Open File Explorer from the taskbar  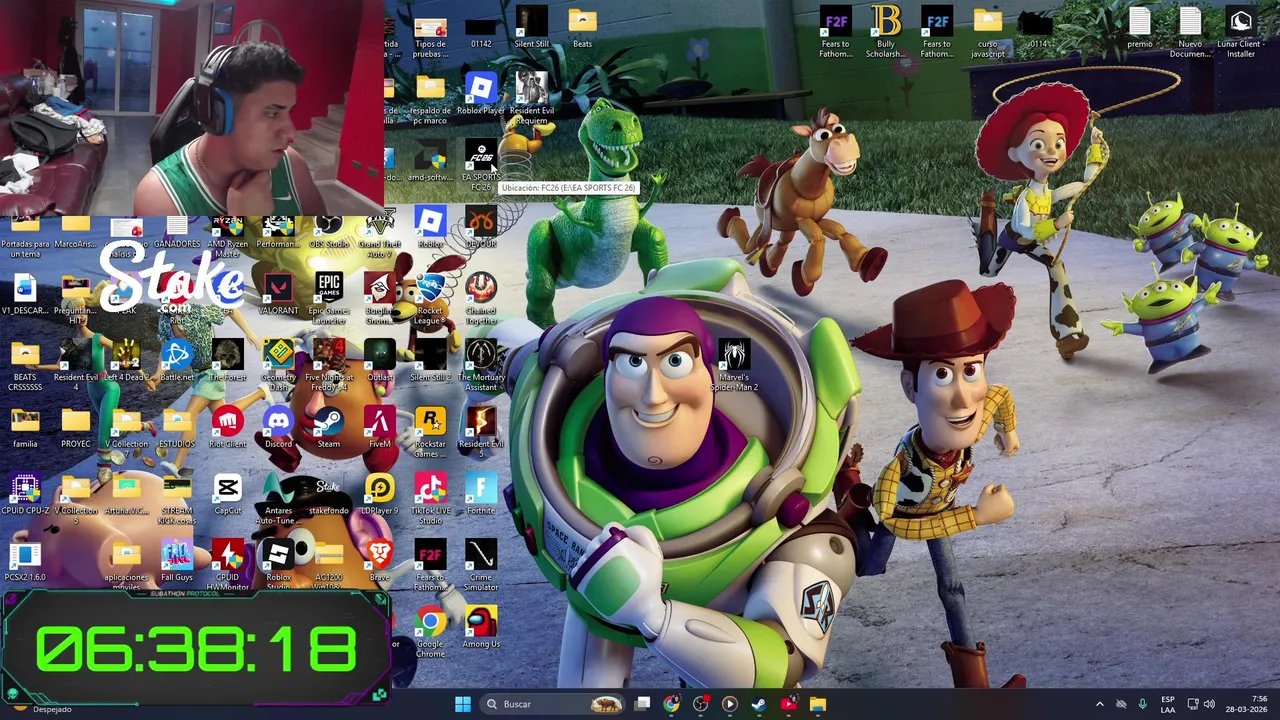(818, 704)
